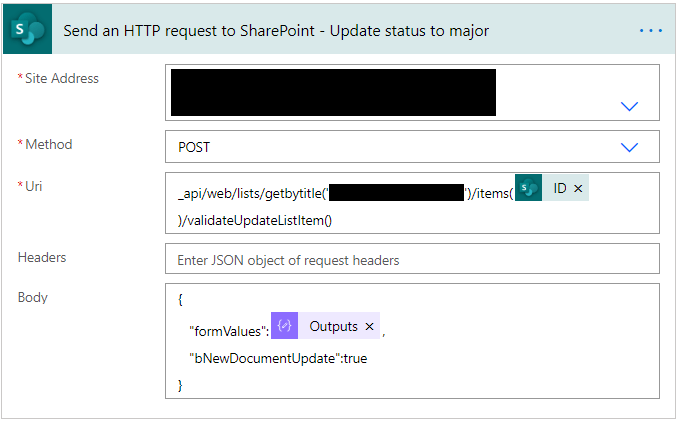Click the purple Compose icon in Body
This screenshot has height=422, width=679.
285,325
